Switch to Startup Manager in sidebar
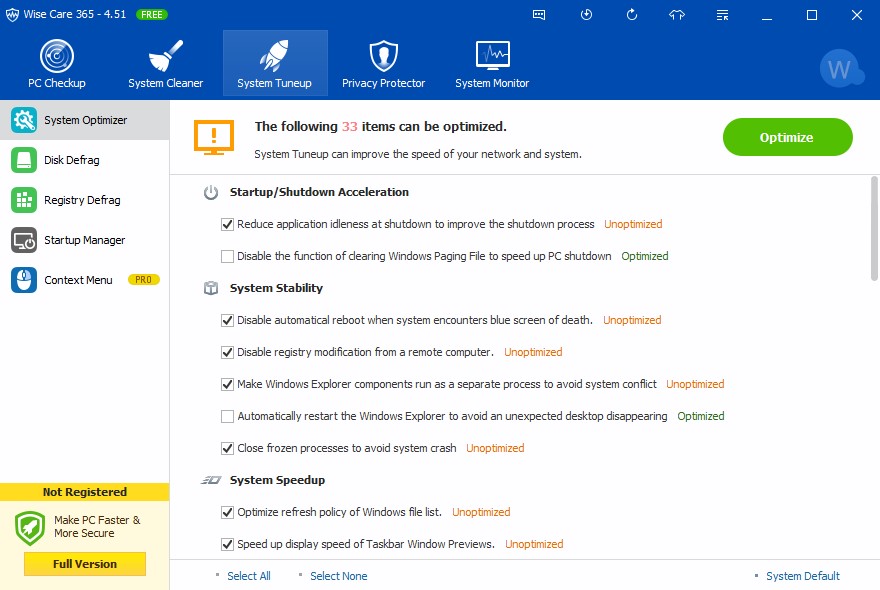The width and height of the screenshot is (880, 590). (x=84, y=240)
